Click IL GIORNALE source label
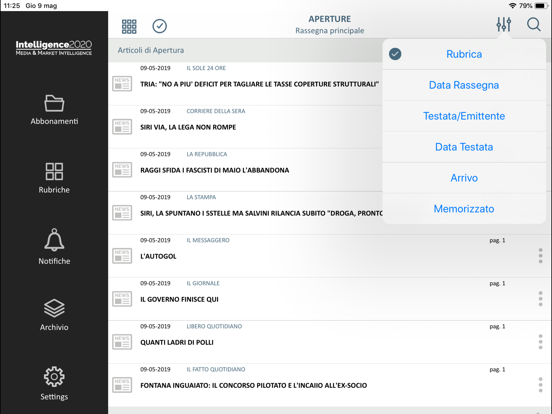The height and width of the screenshot is (414, 552). (x=203, y=283)
